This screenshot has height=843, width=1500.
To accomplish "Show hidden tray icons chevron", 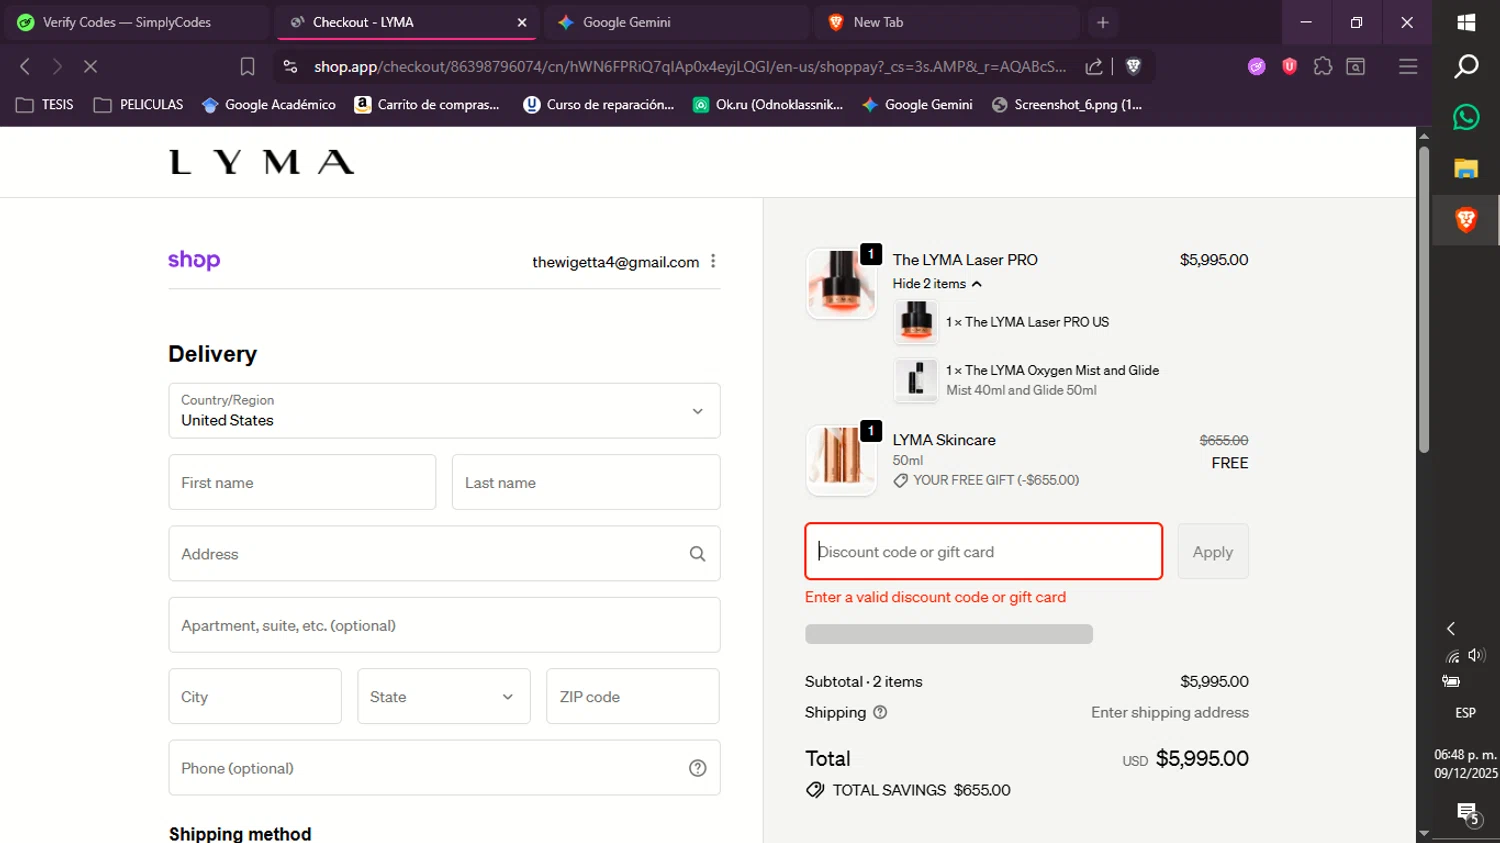I will [1451, 629].
